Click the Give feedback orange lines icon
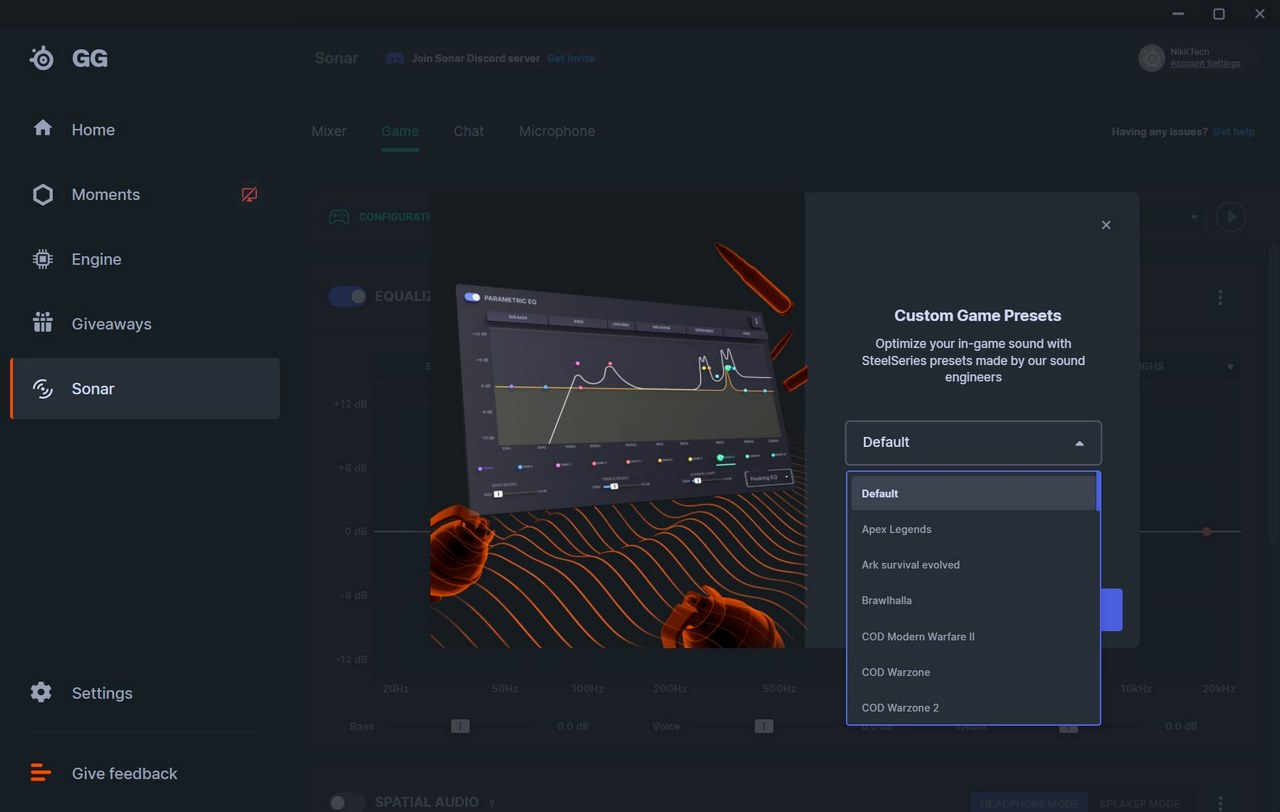Image resolution: width=1280 pixels, height=812 pixels. click(x=41, y=773)
